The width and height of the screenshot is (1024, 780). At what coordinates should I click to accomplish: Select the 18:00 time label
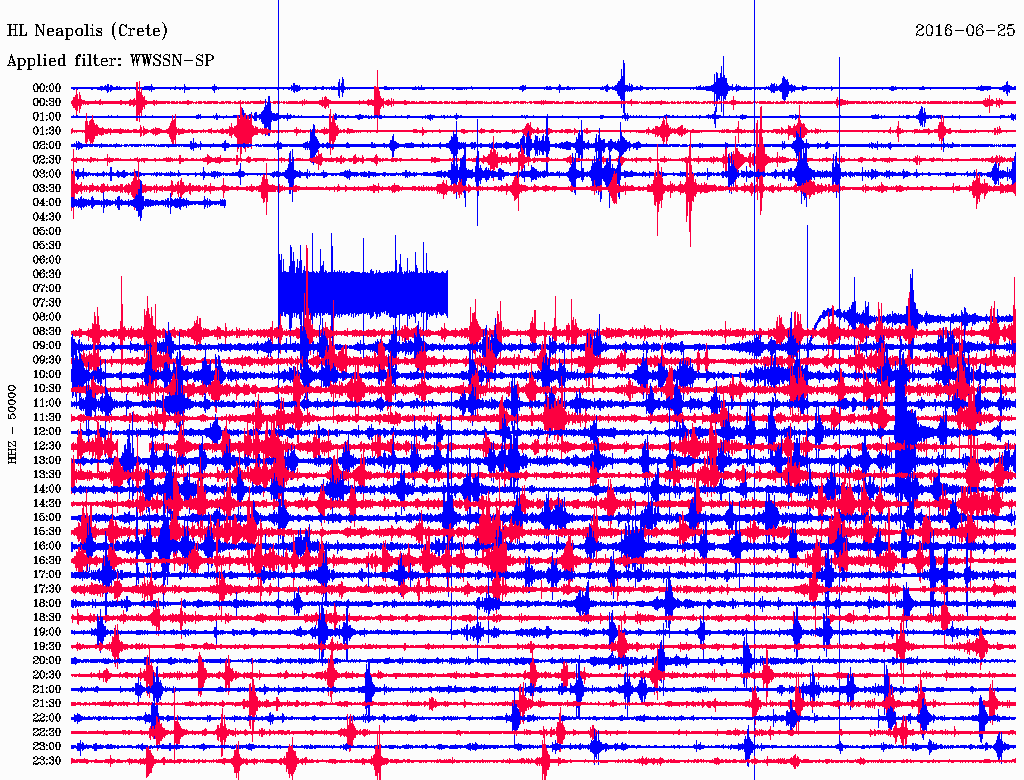click(x=47, y=604)
